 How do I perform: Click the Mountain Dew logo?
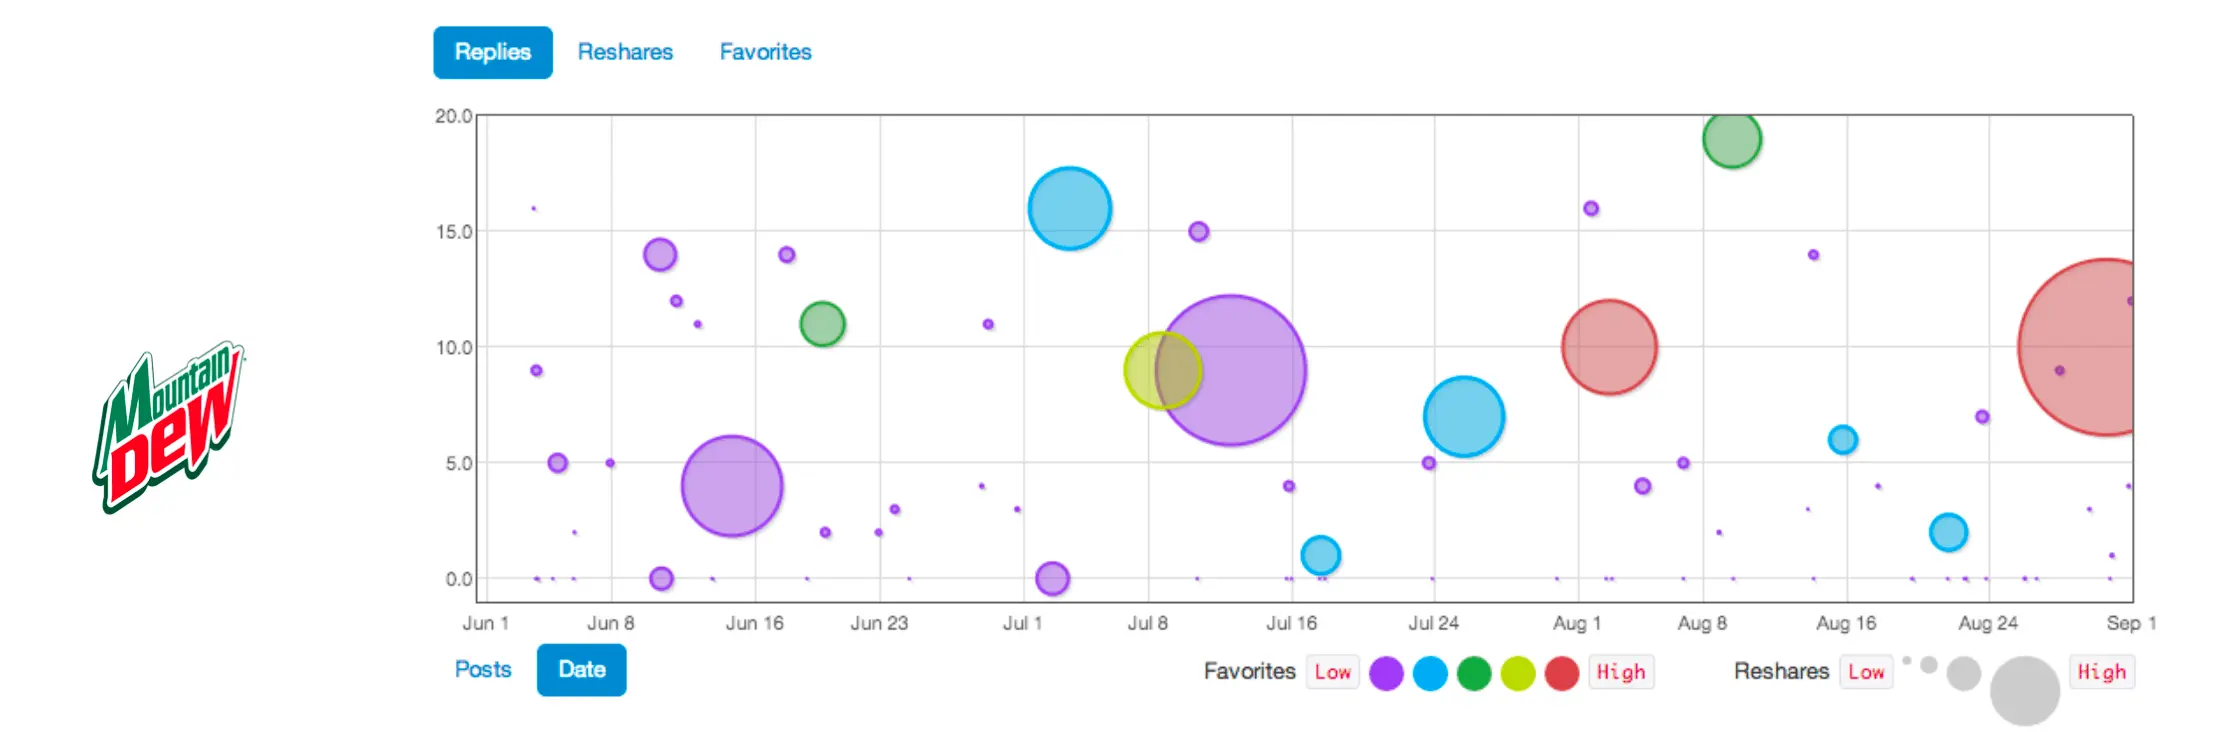click(x=168, y=428)
